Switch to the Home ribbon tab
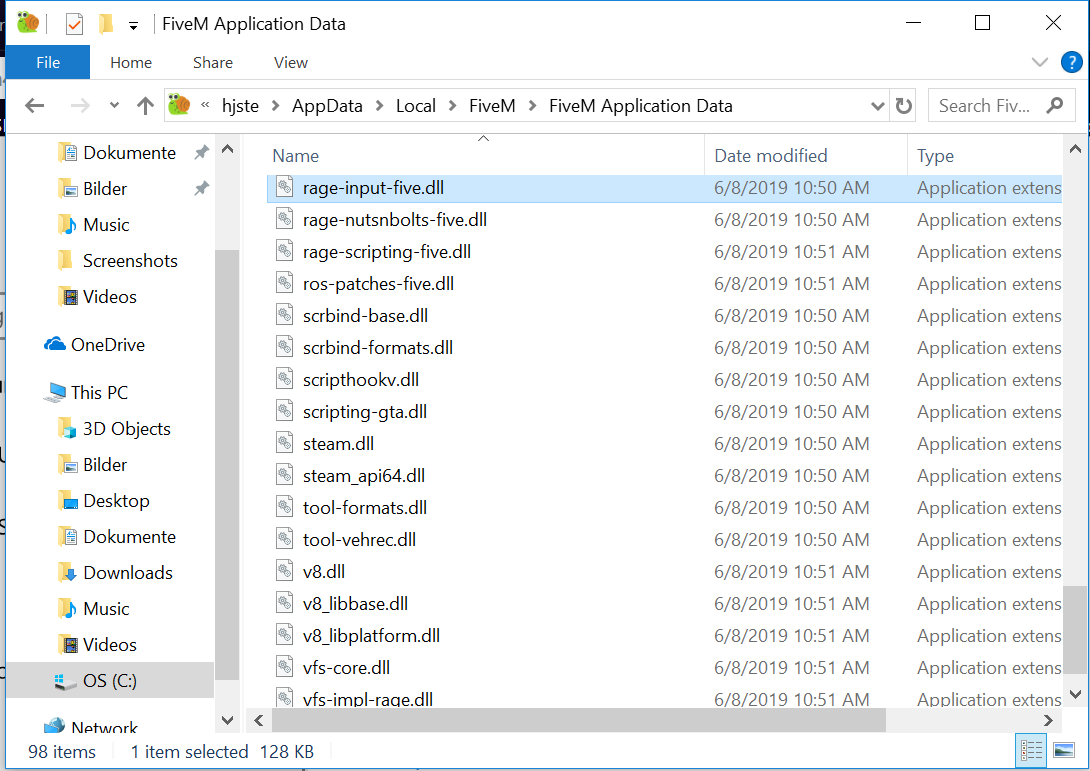This screenshot has height=771, width=1090. [131, 63]
